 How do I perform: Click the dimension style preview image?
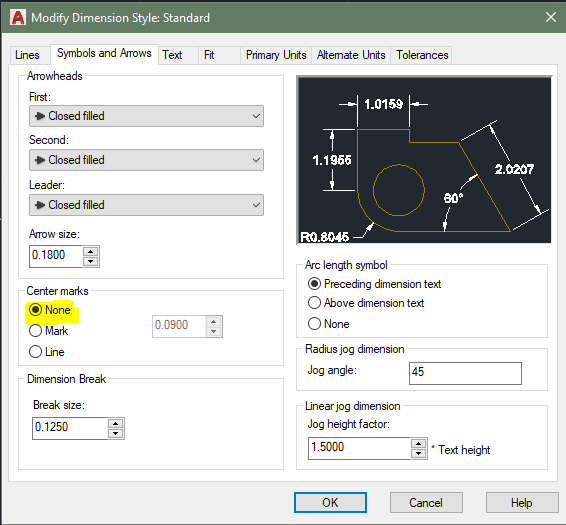click(424, 160)
